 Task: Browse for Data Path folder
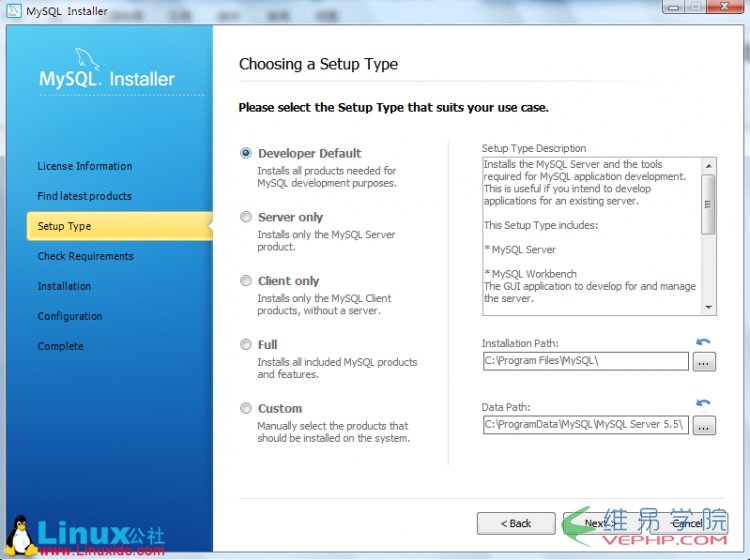[x=704, y=425]
